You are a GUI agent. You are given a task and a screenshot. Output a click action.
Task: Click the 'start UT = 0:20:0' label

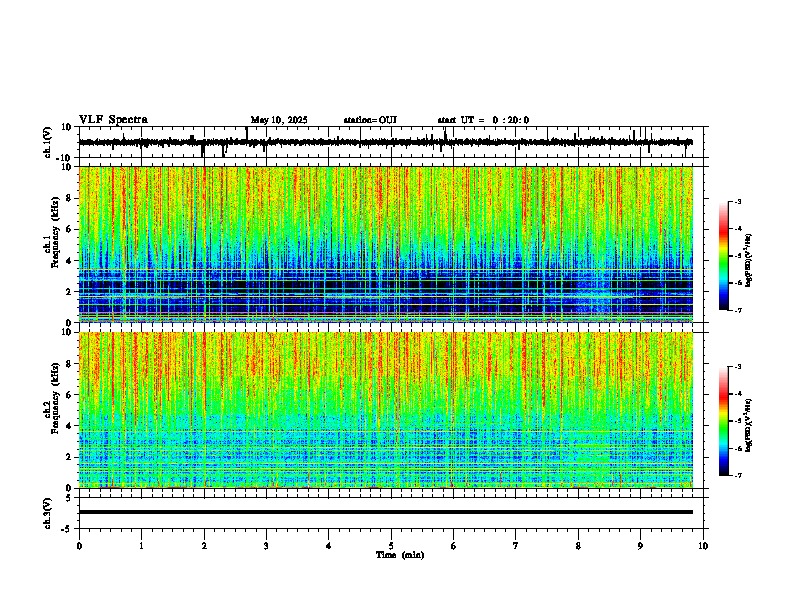tap(483, 120)
